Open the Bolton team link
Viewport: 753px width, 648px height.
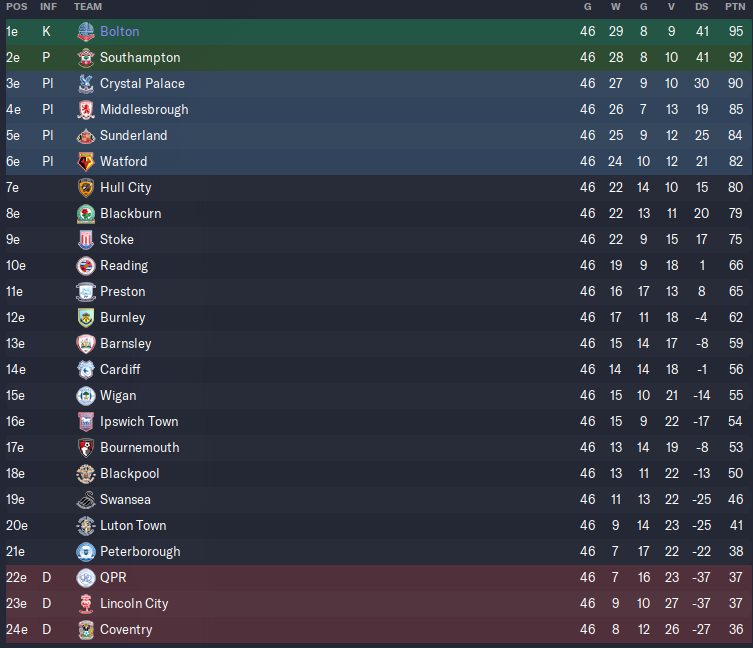(x=120, y=32)
